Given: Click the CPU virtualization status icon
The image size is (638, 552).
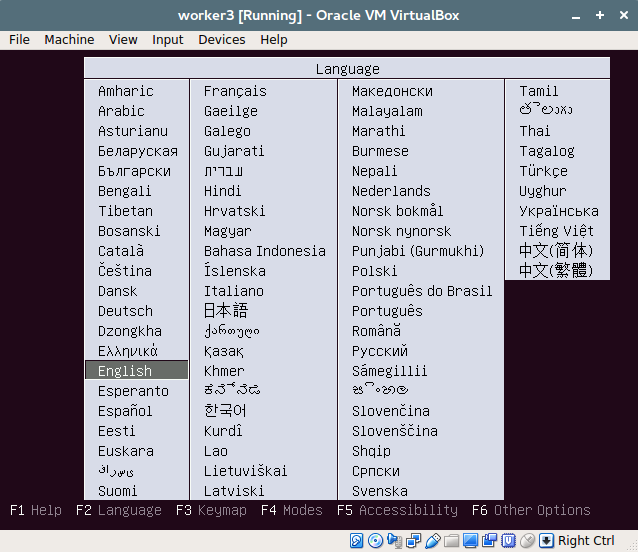Looking at the screenshot, I should [508, 541].
